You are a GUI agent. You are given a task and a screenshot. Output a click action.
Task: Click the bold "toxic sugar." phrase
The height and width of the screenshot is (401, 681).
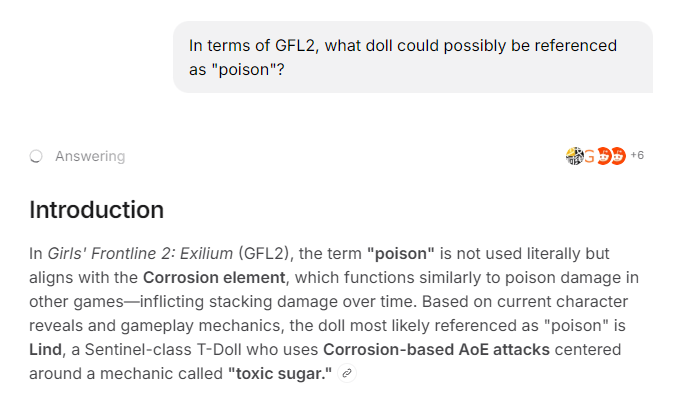280,373
